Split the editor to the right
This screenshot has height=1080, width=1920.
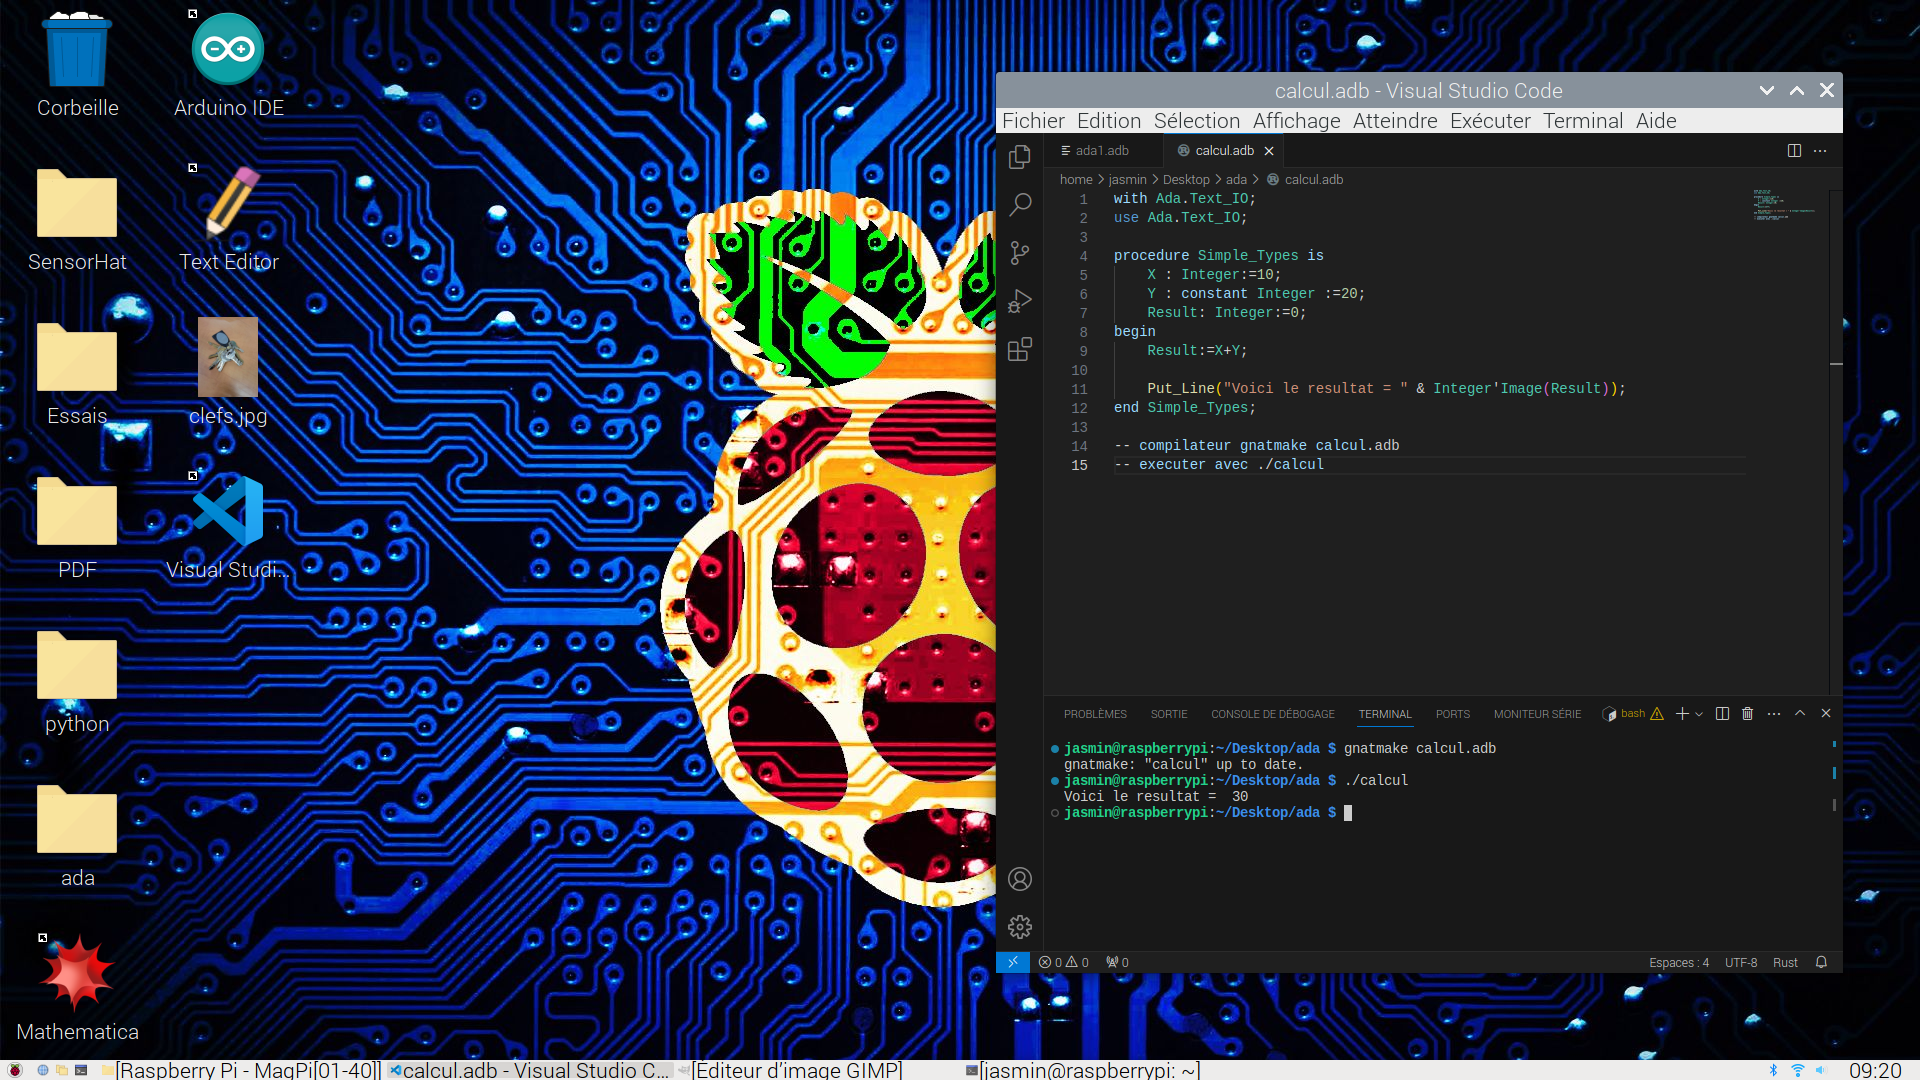click(1794, 151)
